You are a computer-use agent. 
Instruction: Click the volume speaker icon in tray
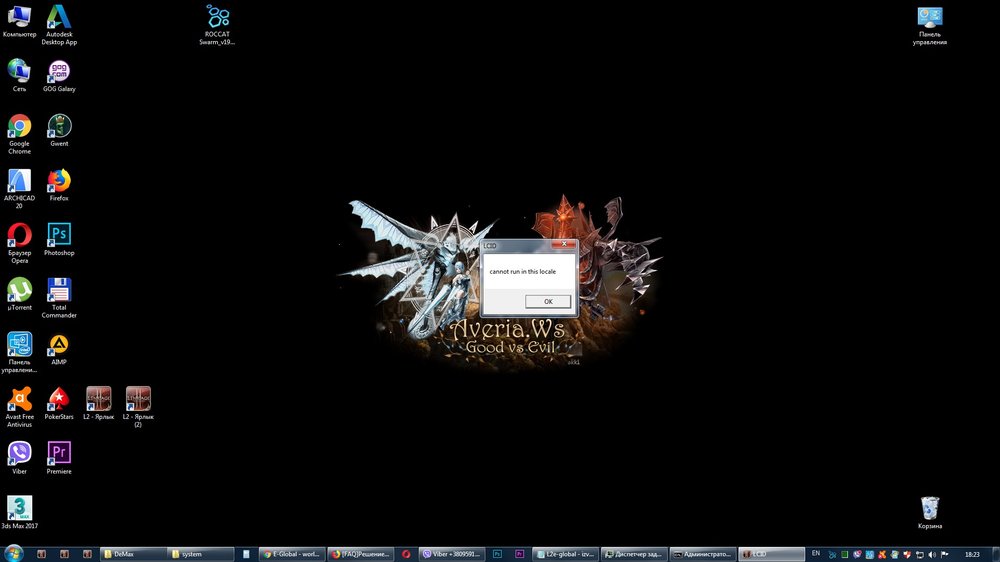pos(931,553)
